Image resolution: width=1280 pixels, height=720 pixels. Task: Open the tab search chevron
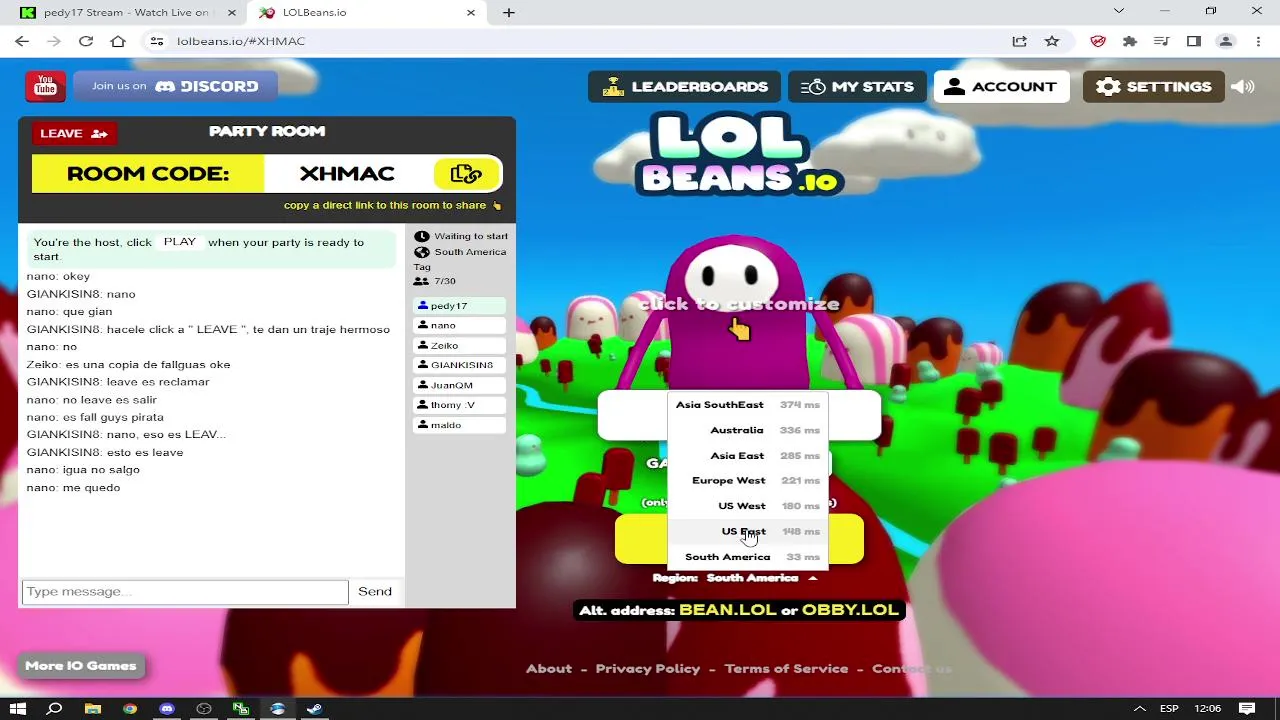[x=1119, y=11]
